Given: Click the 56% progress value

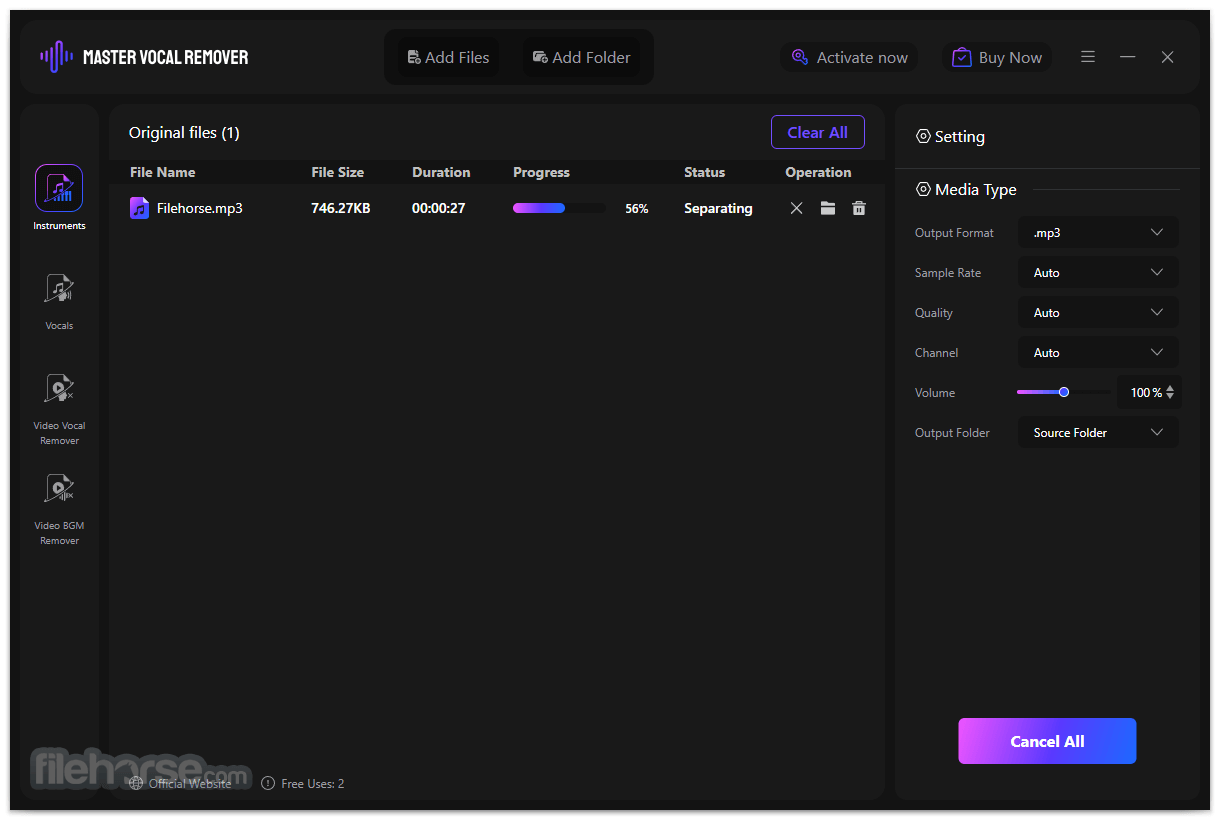Looking at the screenshot, I should pos(637,208).
